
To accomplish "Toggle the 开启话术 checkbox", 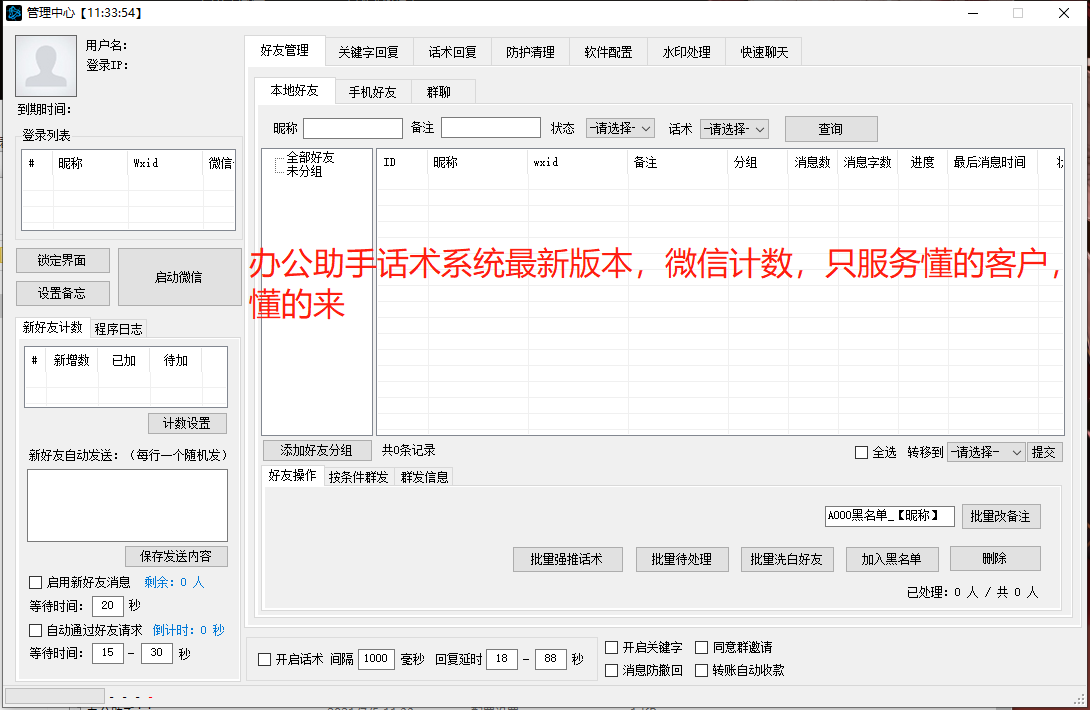I will tap(264, 659).
